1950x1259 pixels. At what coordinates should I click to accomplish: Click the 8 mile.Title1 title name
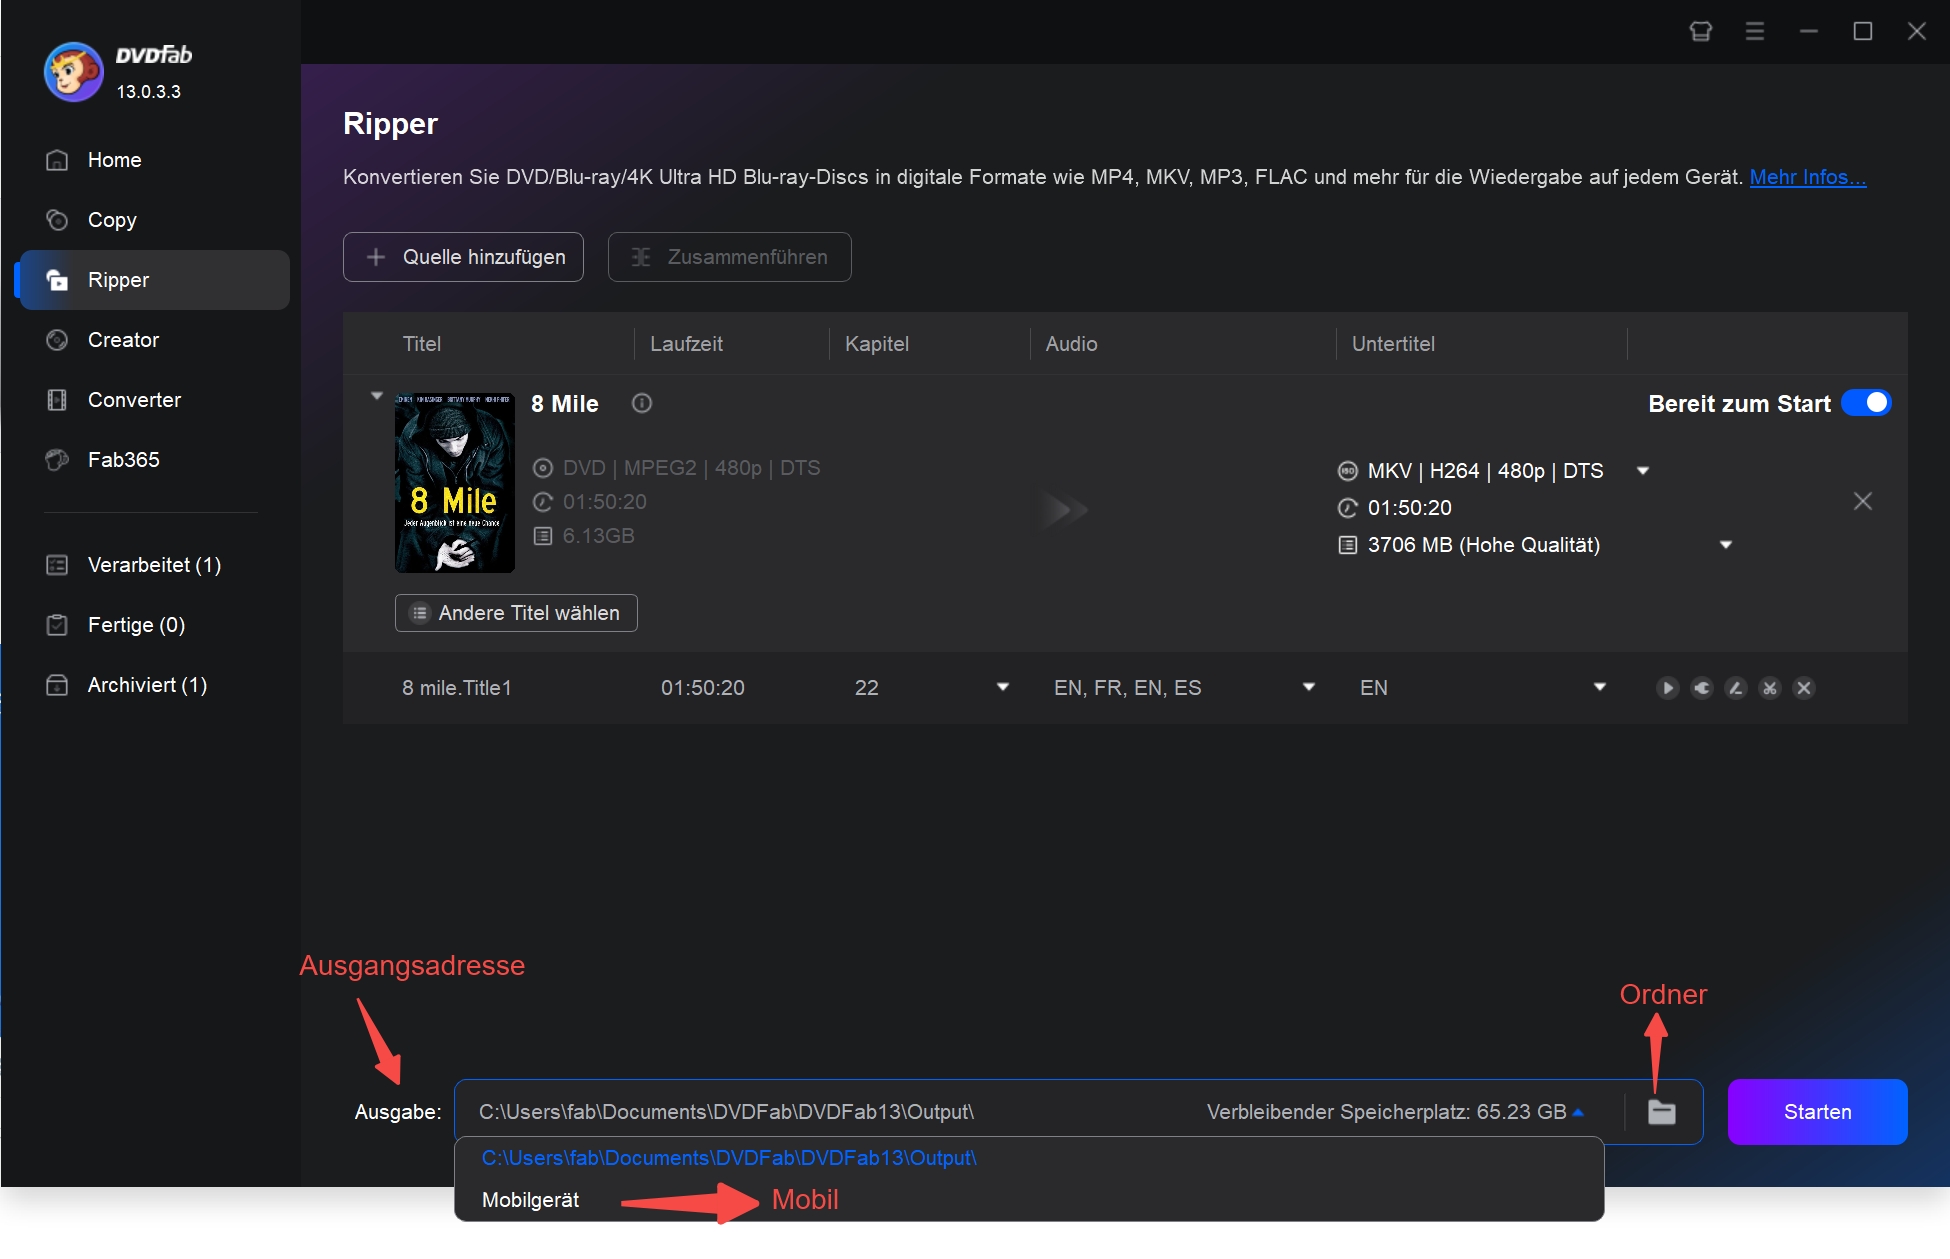pyautogui.click(x=457, y=688)
